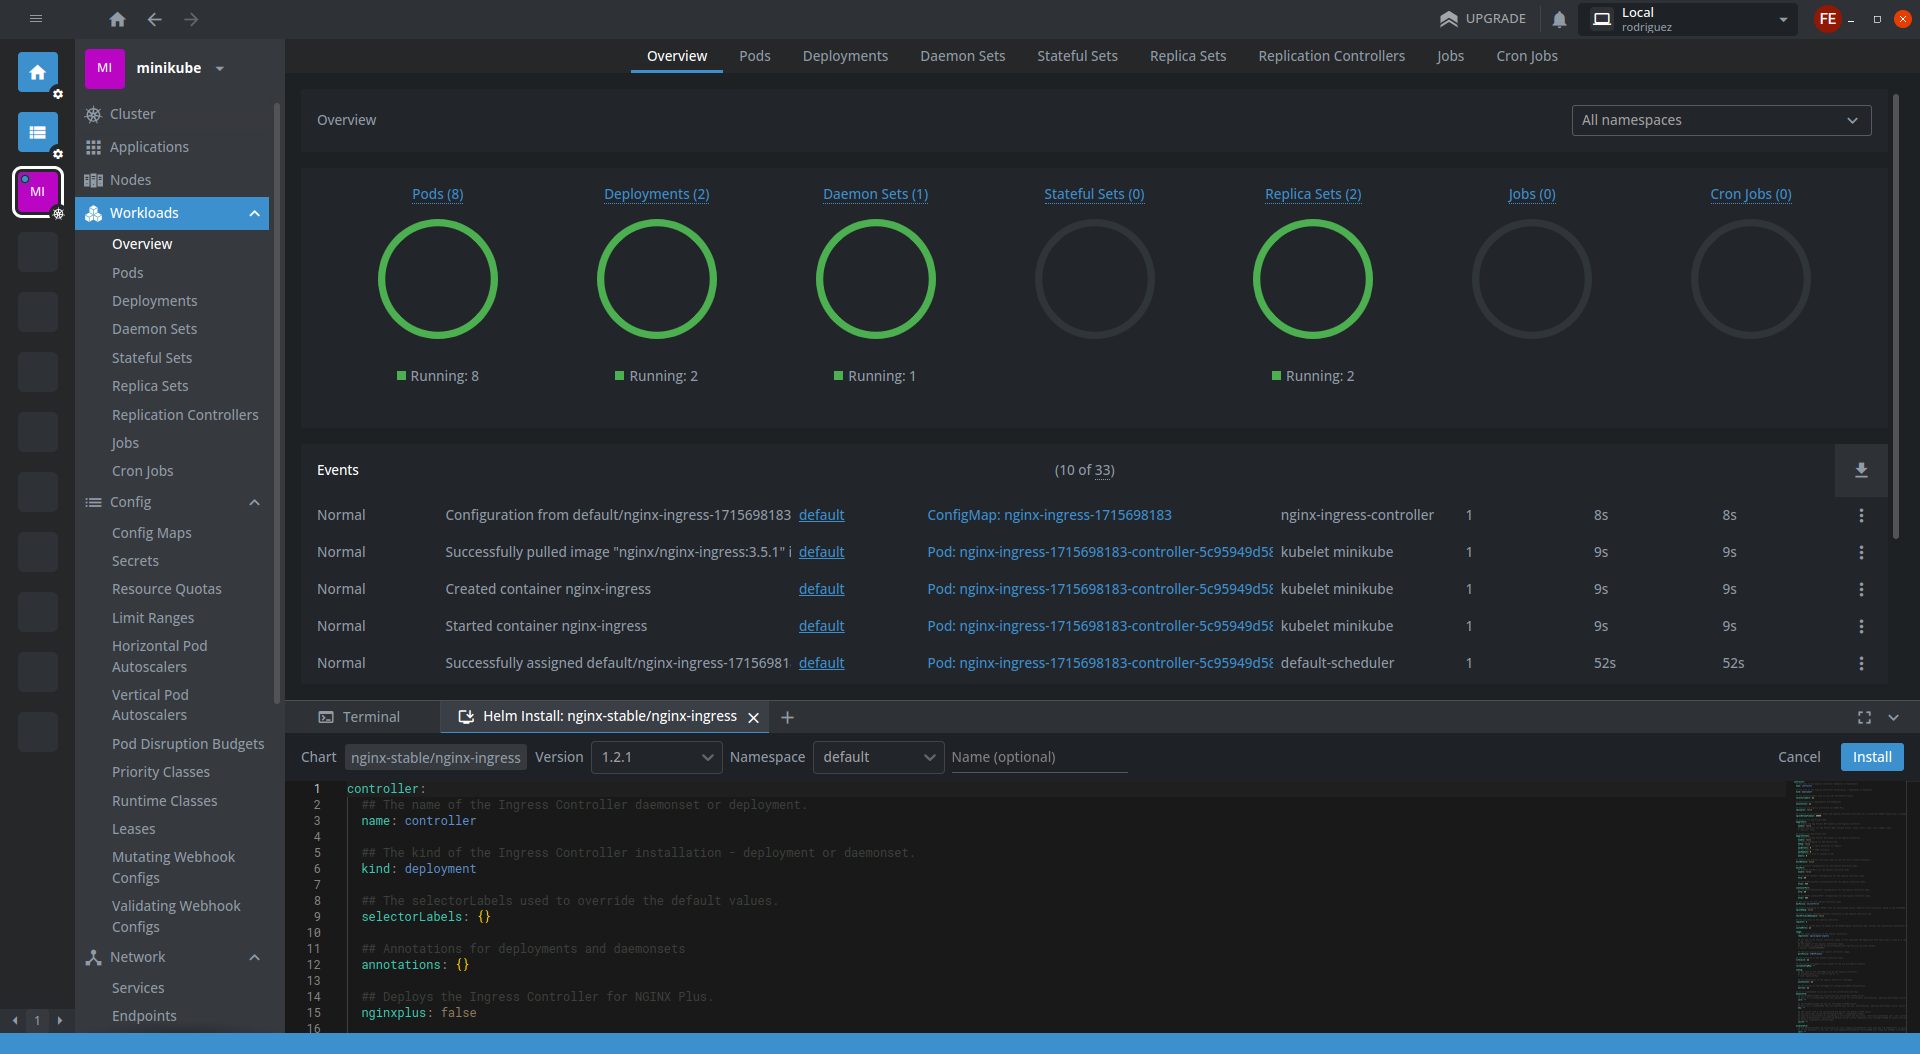Click the Stateful Sets (0) link
The image size is (1920, 1054).
1094,194
